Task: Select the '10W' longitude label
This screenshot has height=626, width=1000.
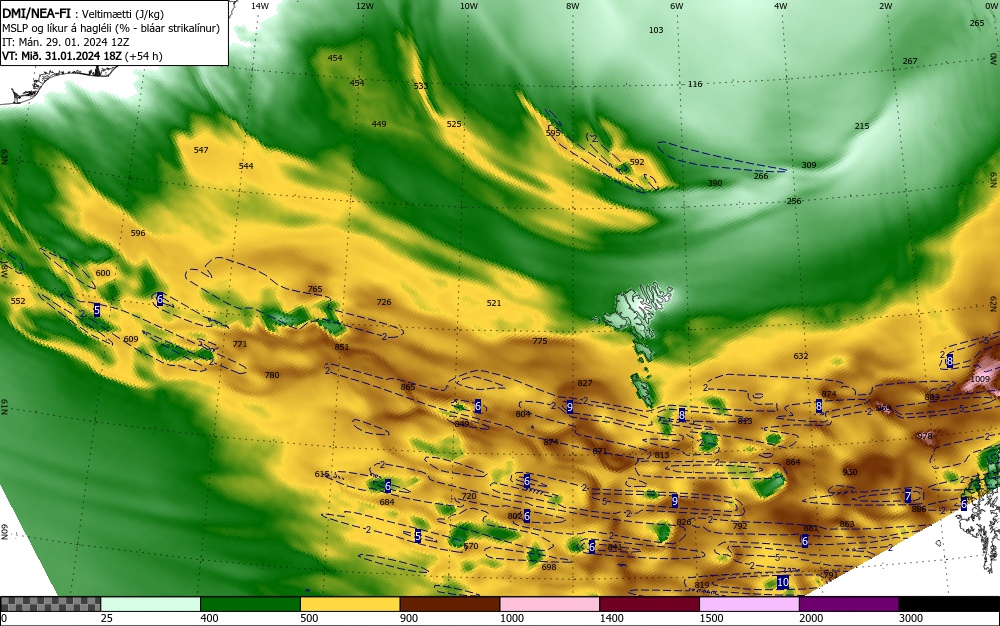Action: pos(469,6)
